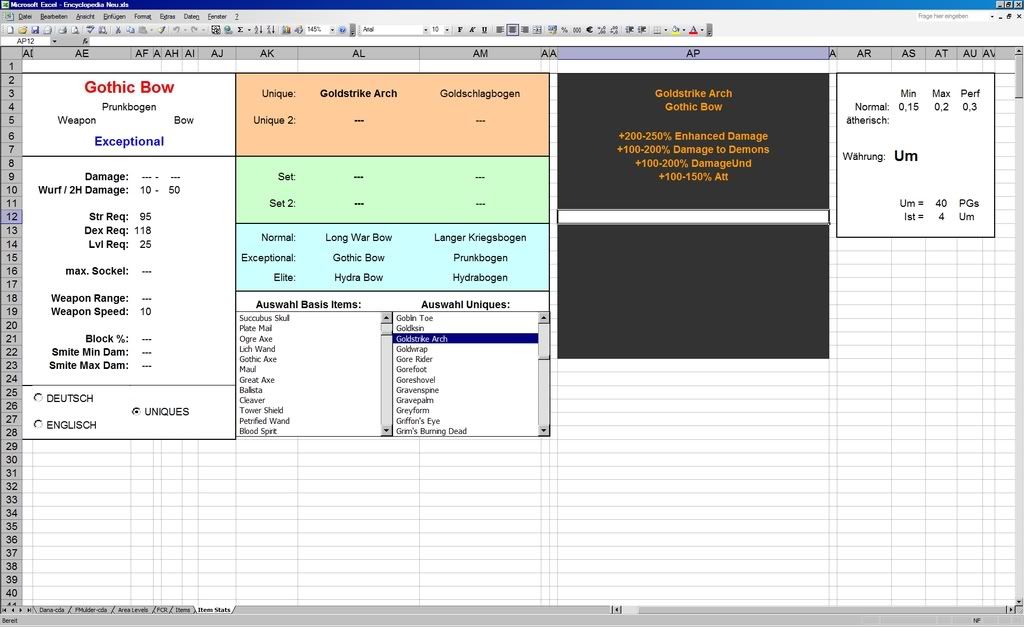Open the fill color dropdown arrow
The height and width of the screenshot is (627, 1024).
pos(684,29)
